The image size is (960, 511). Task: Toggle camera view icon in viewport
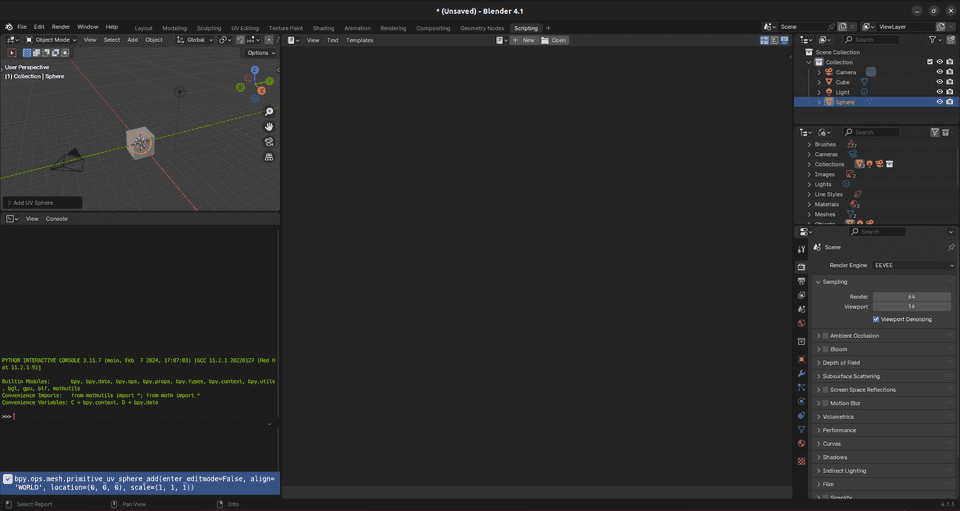click(x=269, y=142)
